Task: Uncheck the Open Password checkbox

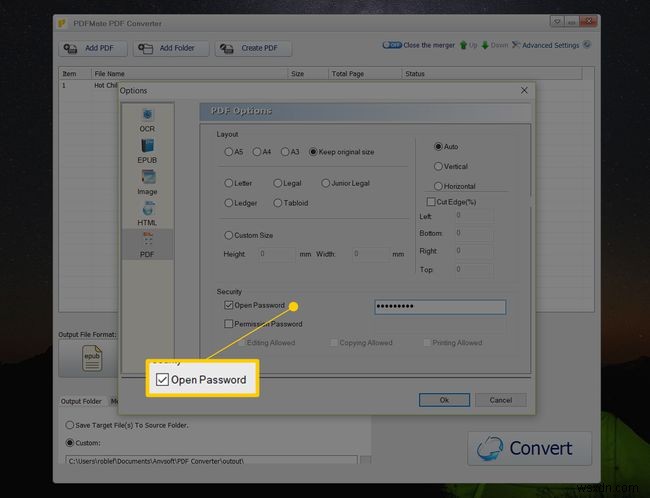Action: [x=228, y=305]
